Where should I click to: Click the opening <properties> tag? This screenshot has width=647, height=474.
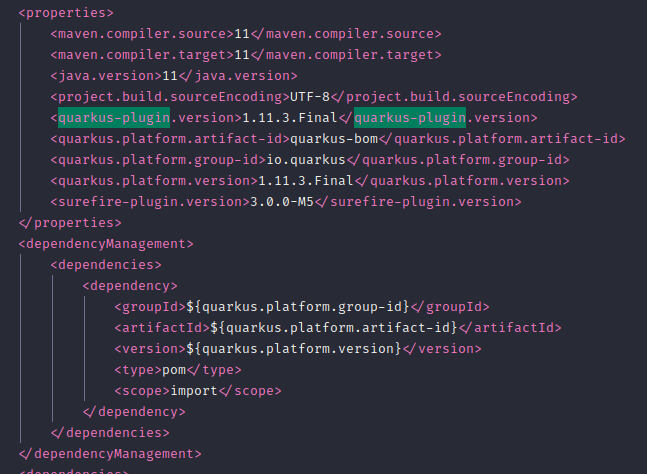[x=66, y=13]
